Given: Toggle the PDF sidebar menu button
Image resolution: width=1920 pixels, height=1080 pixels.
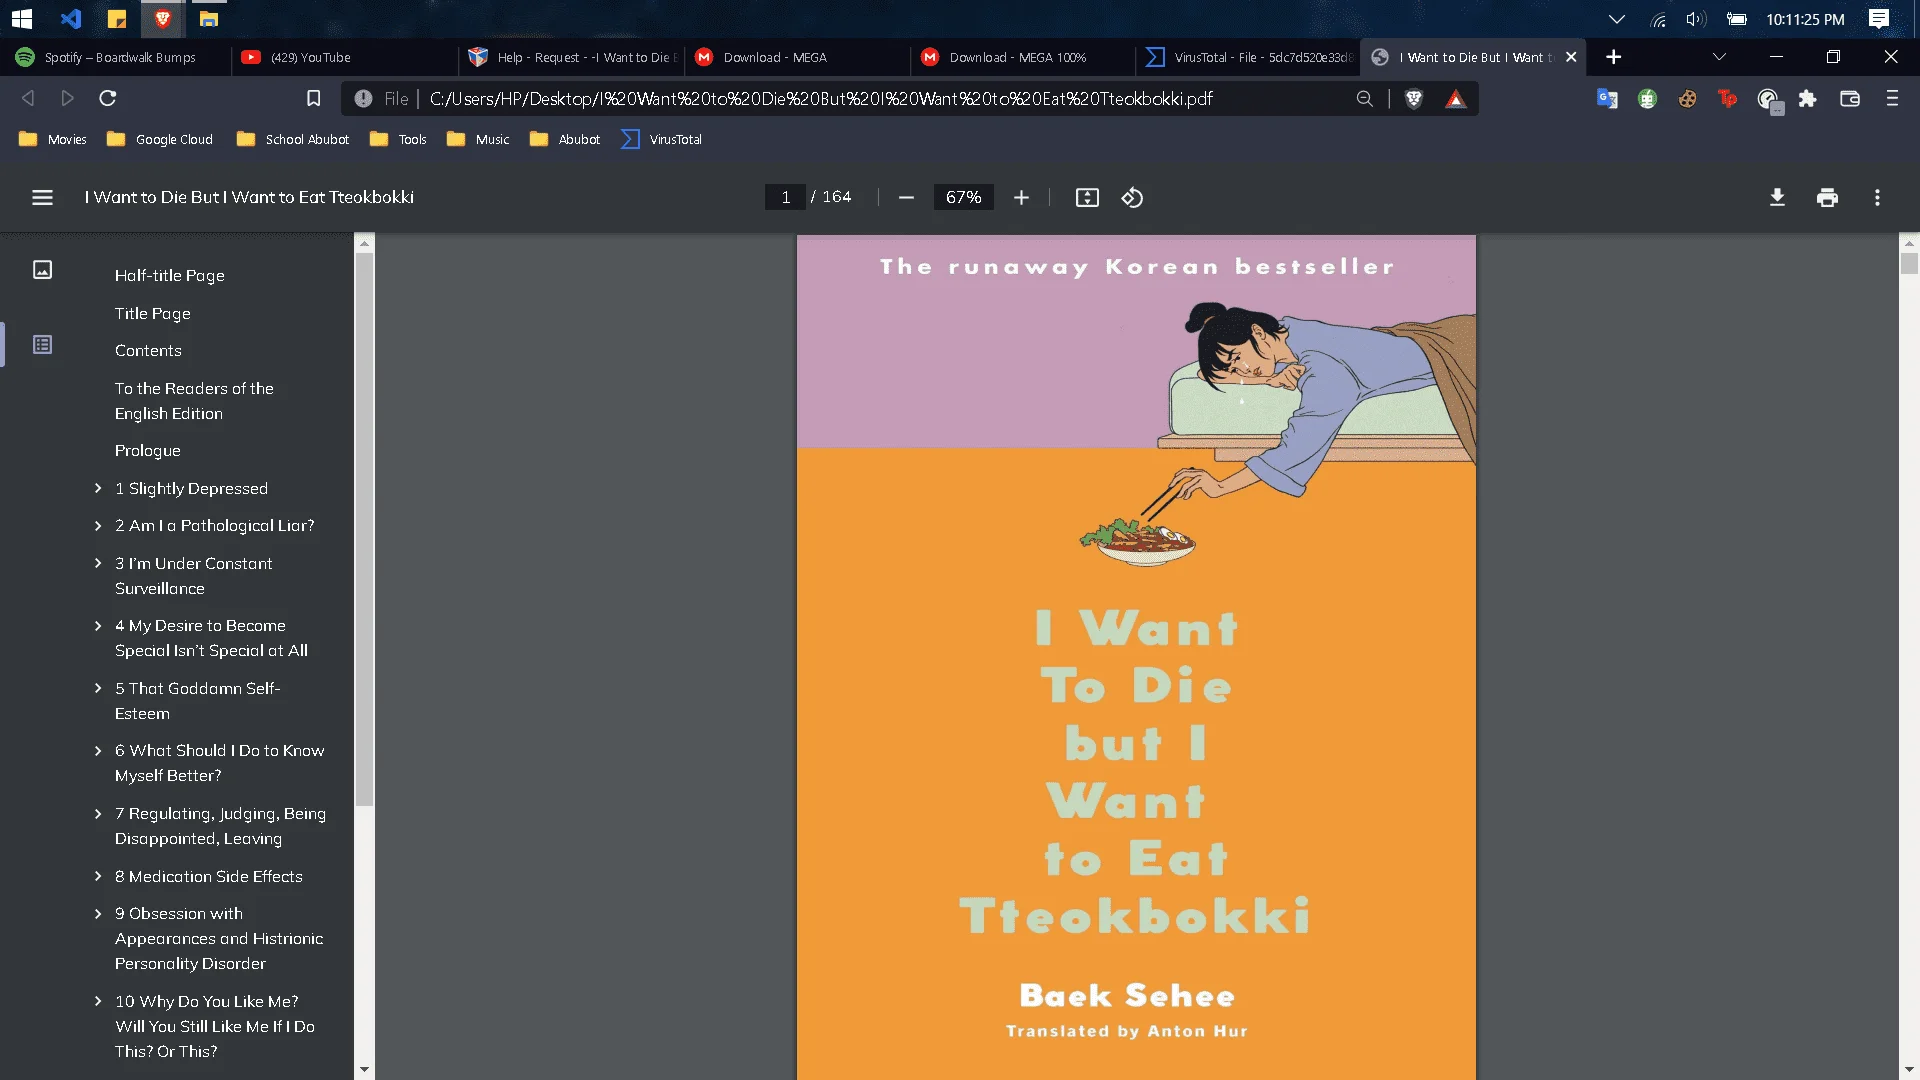Looking at the screenshot, I should 42,198.
